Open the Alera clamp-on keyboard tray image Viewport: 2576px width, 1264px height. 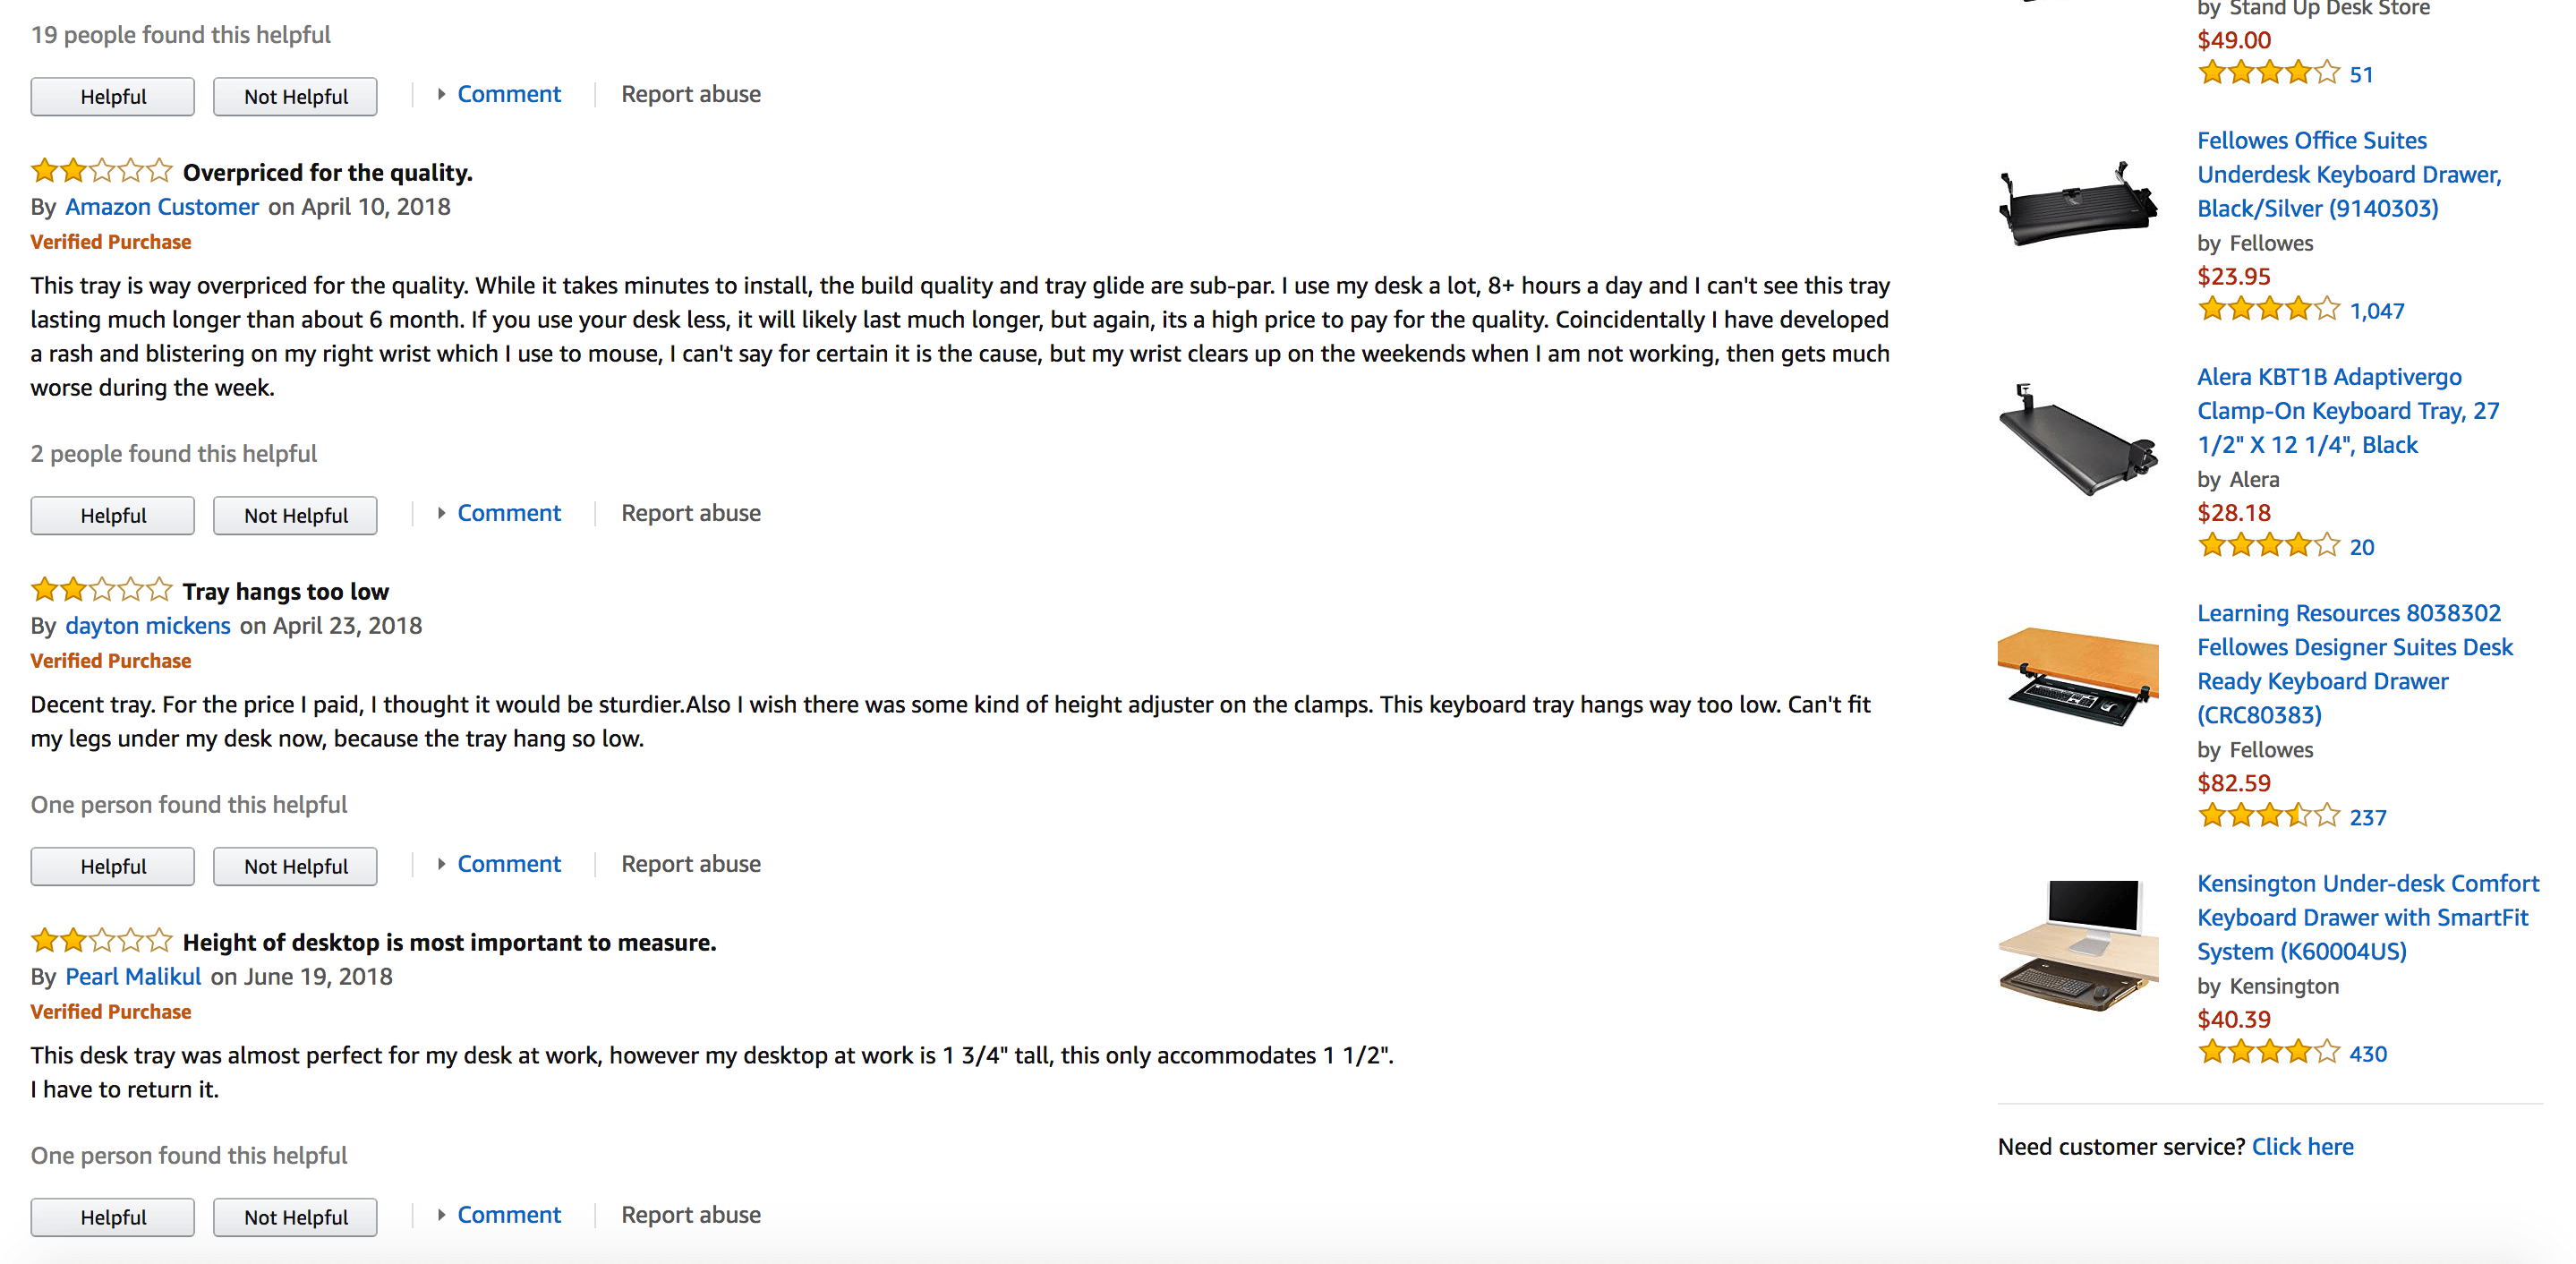(2078, 441)
